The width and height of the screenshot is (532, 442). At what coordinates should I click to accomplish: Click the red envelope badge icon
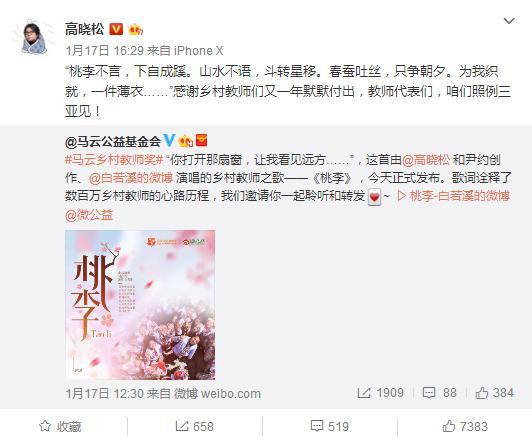pos(202,140)
